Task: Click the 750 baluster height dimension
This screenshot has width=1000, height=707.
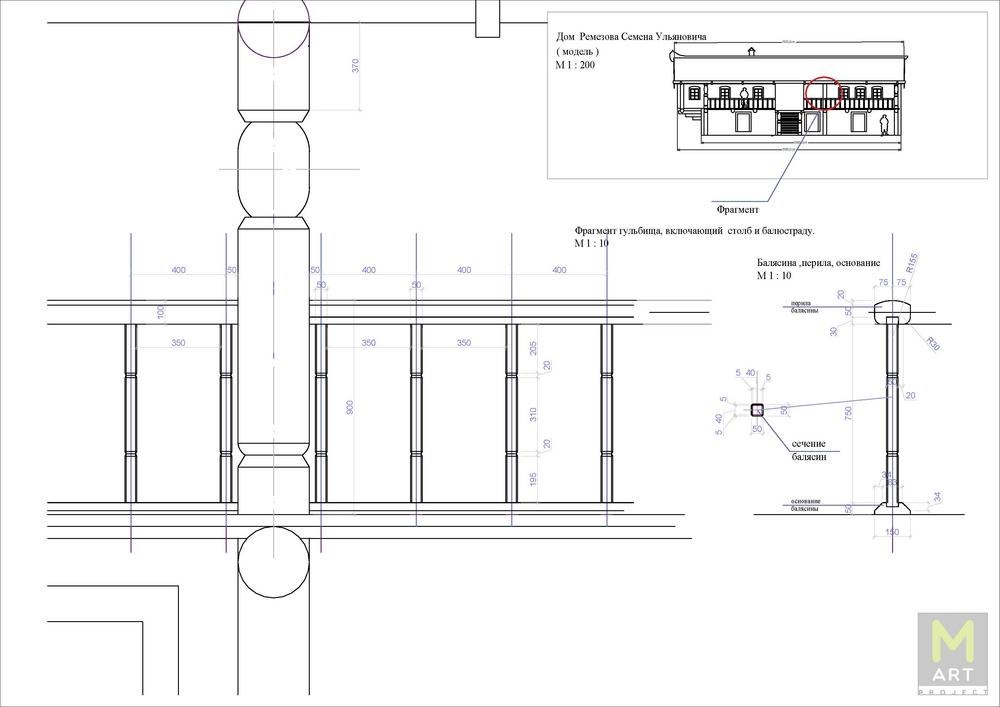Action: (x=848, y=415)
